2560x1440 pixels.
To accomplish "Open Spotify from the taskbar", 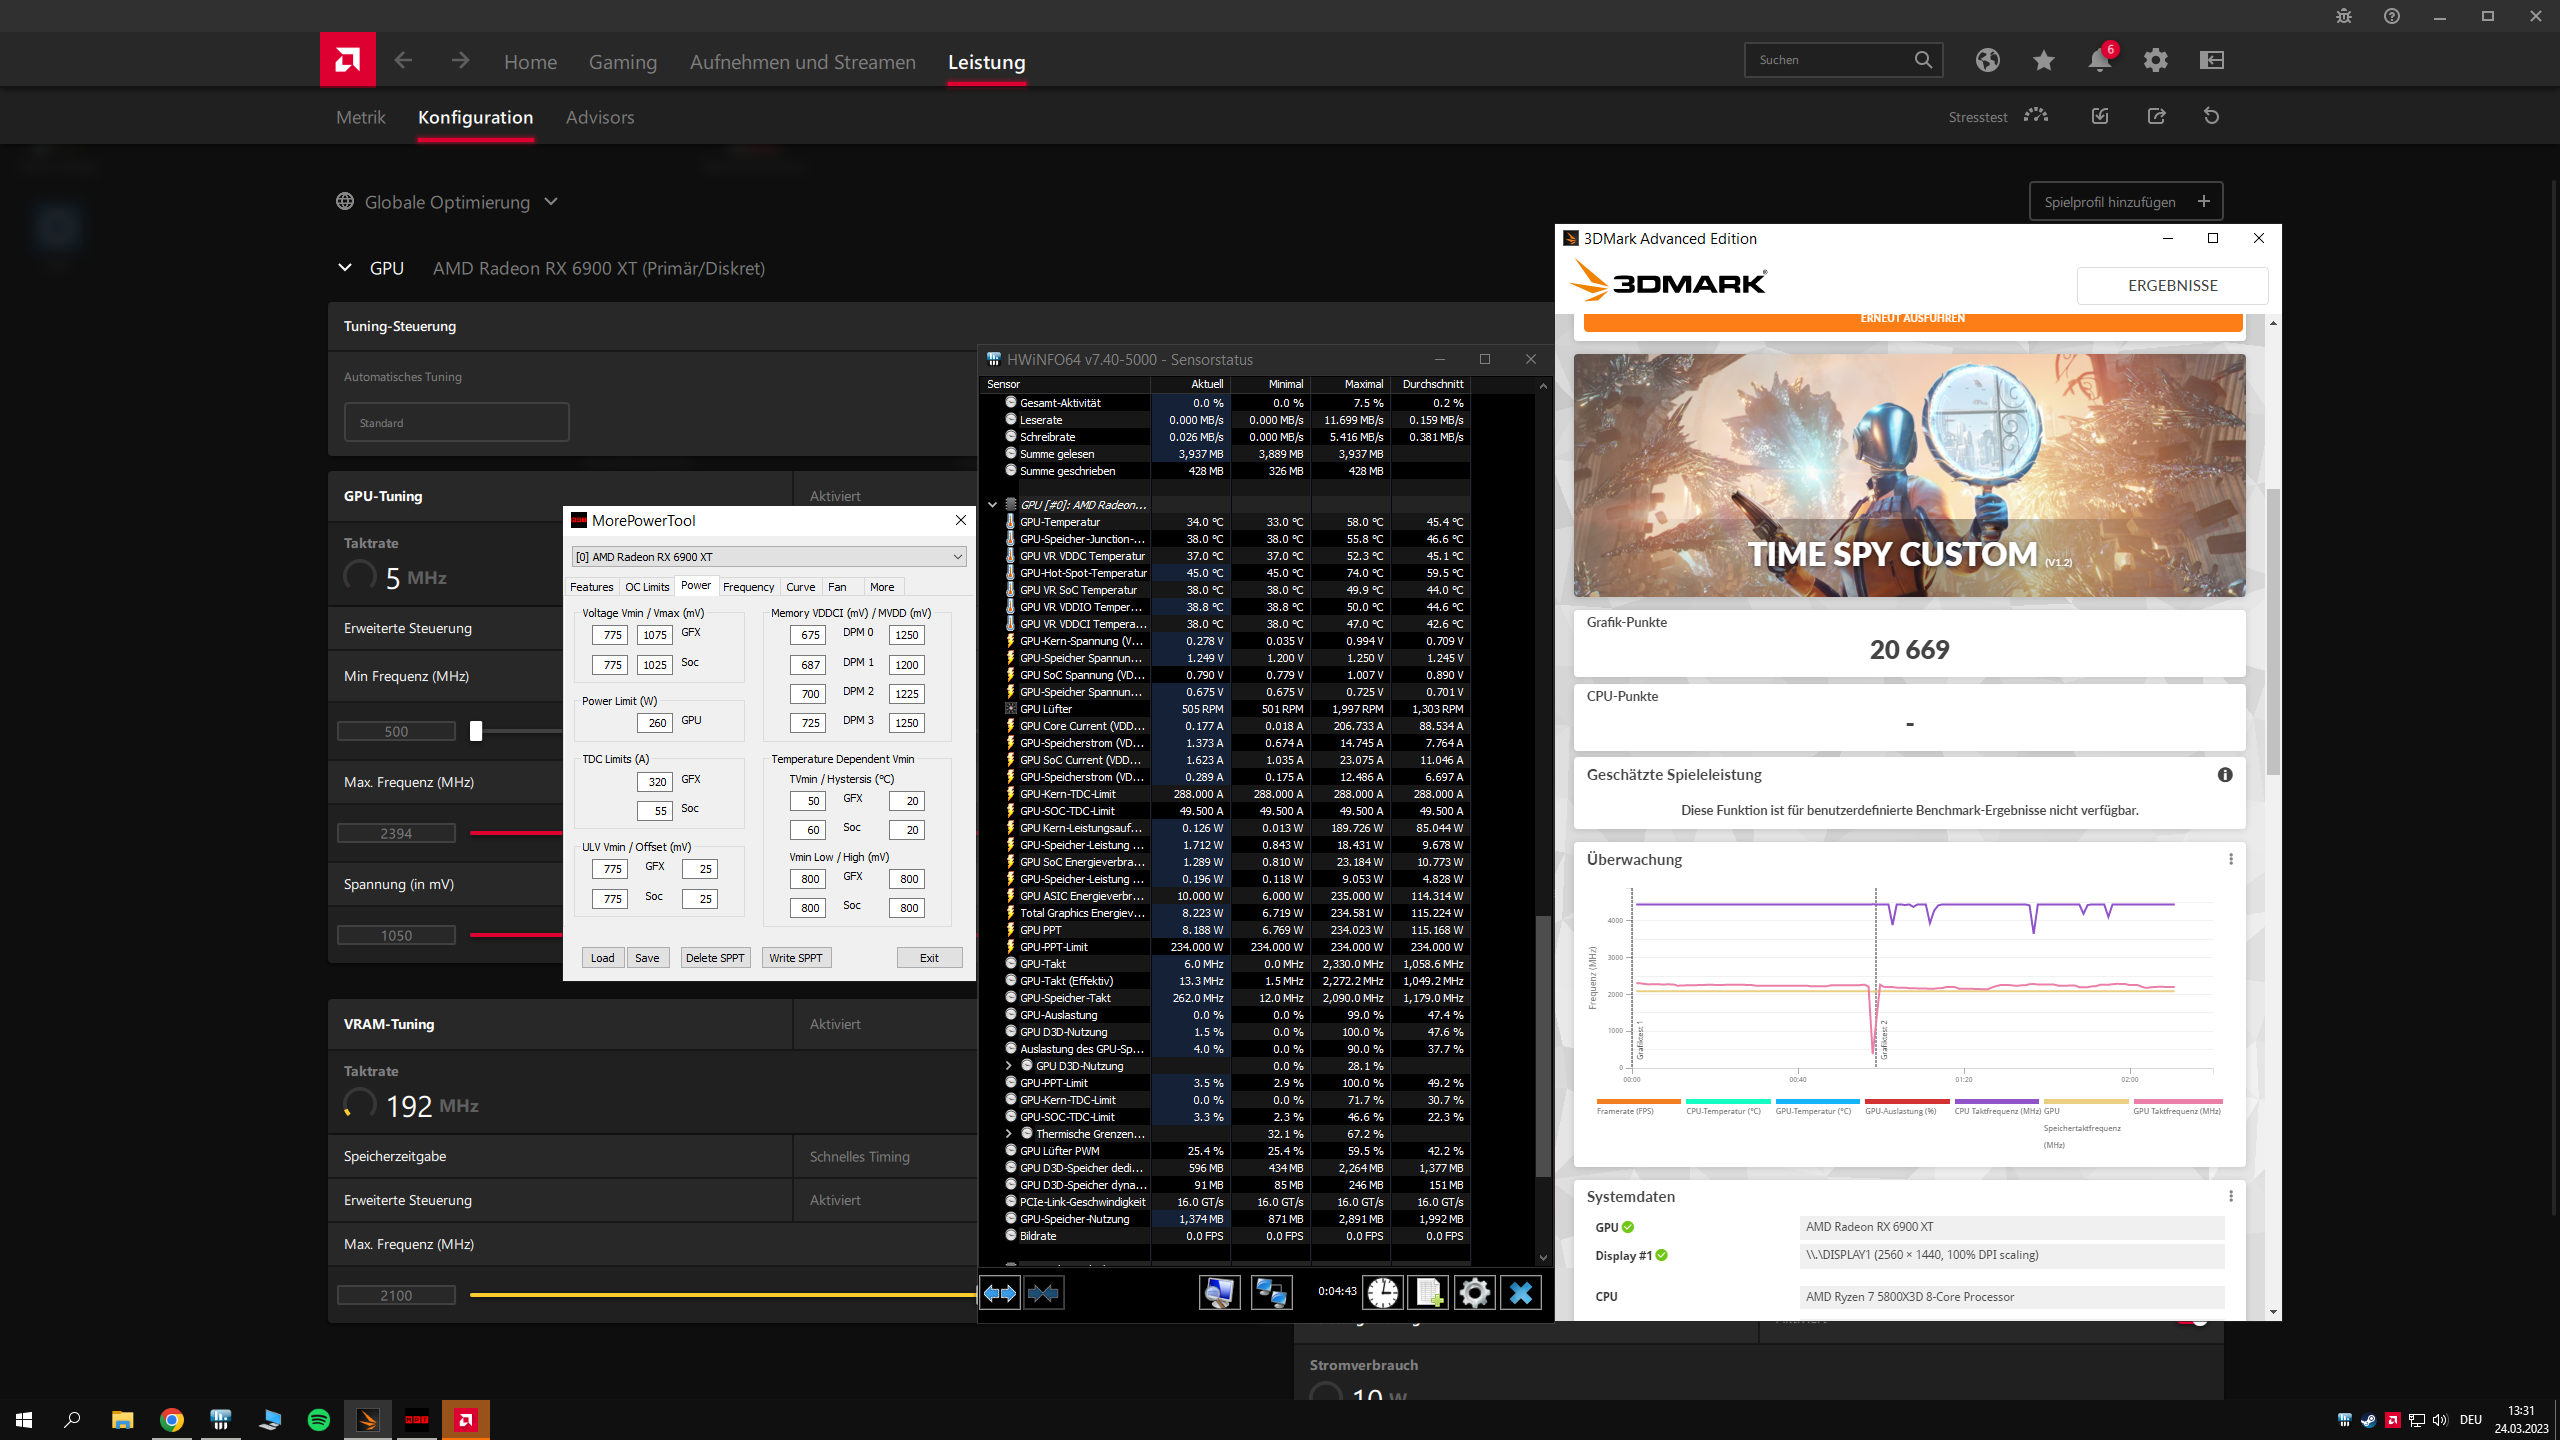I will pos(319,1419).
